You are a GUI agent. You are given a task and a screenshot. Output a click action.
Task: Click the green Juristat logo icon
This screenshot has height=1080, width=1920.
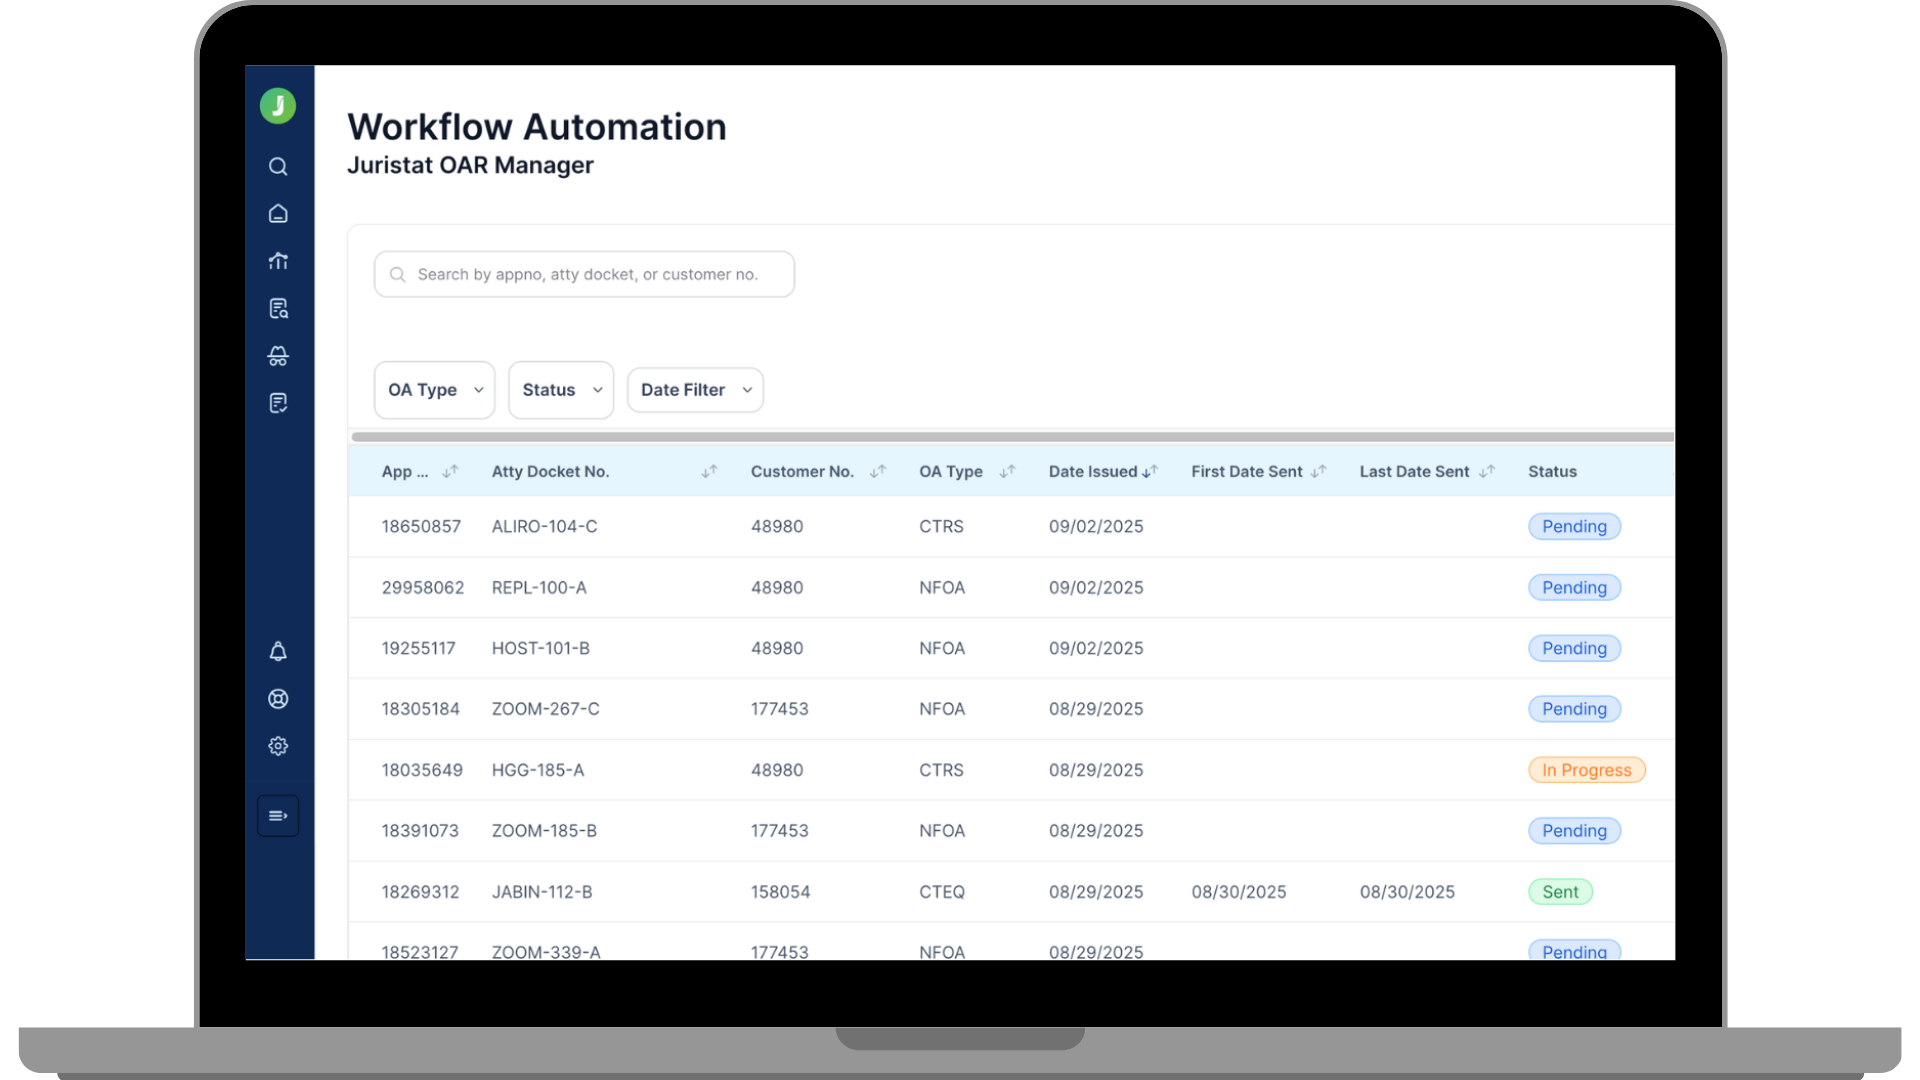[278, 106]
